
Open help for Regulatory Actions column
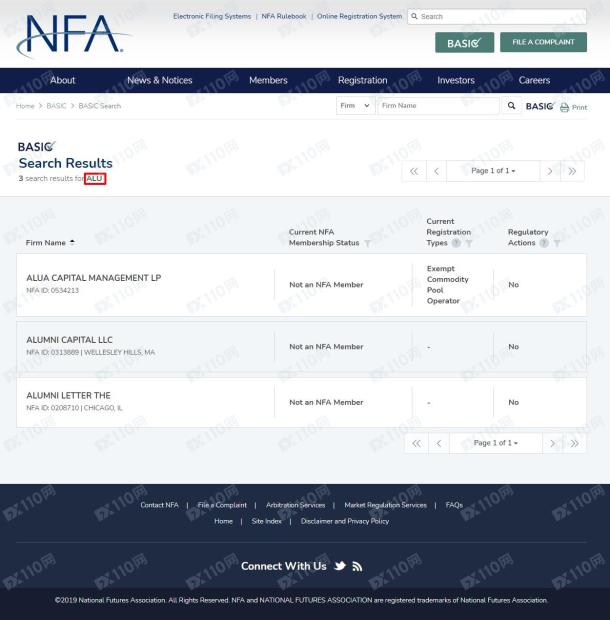(544, 243)
